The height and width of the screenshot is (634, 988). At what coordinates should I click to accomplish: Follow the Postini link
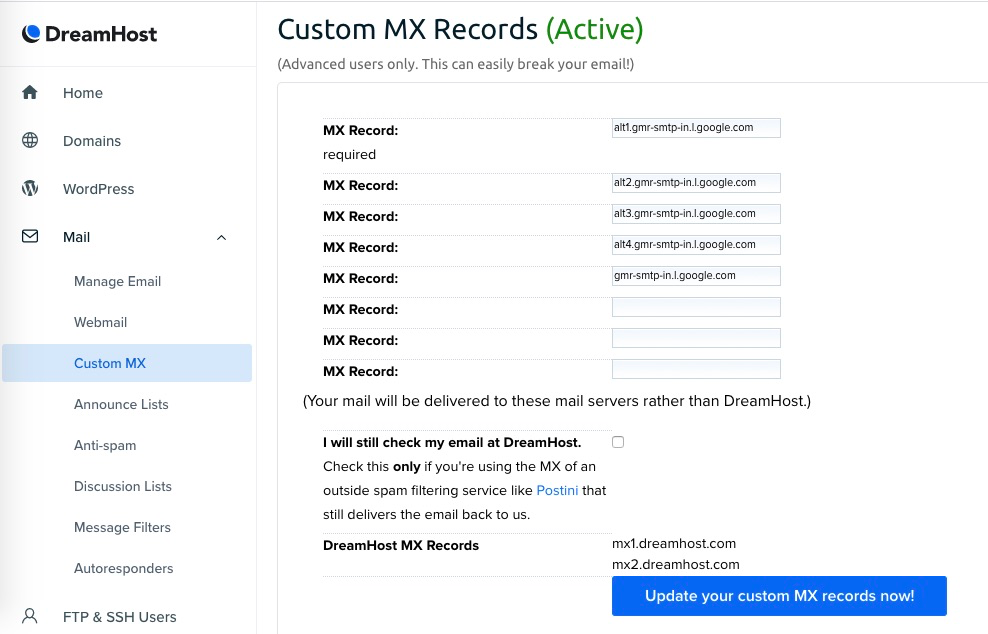tap(557, 490)
